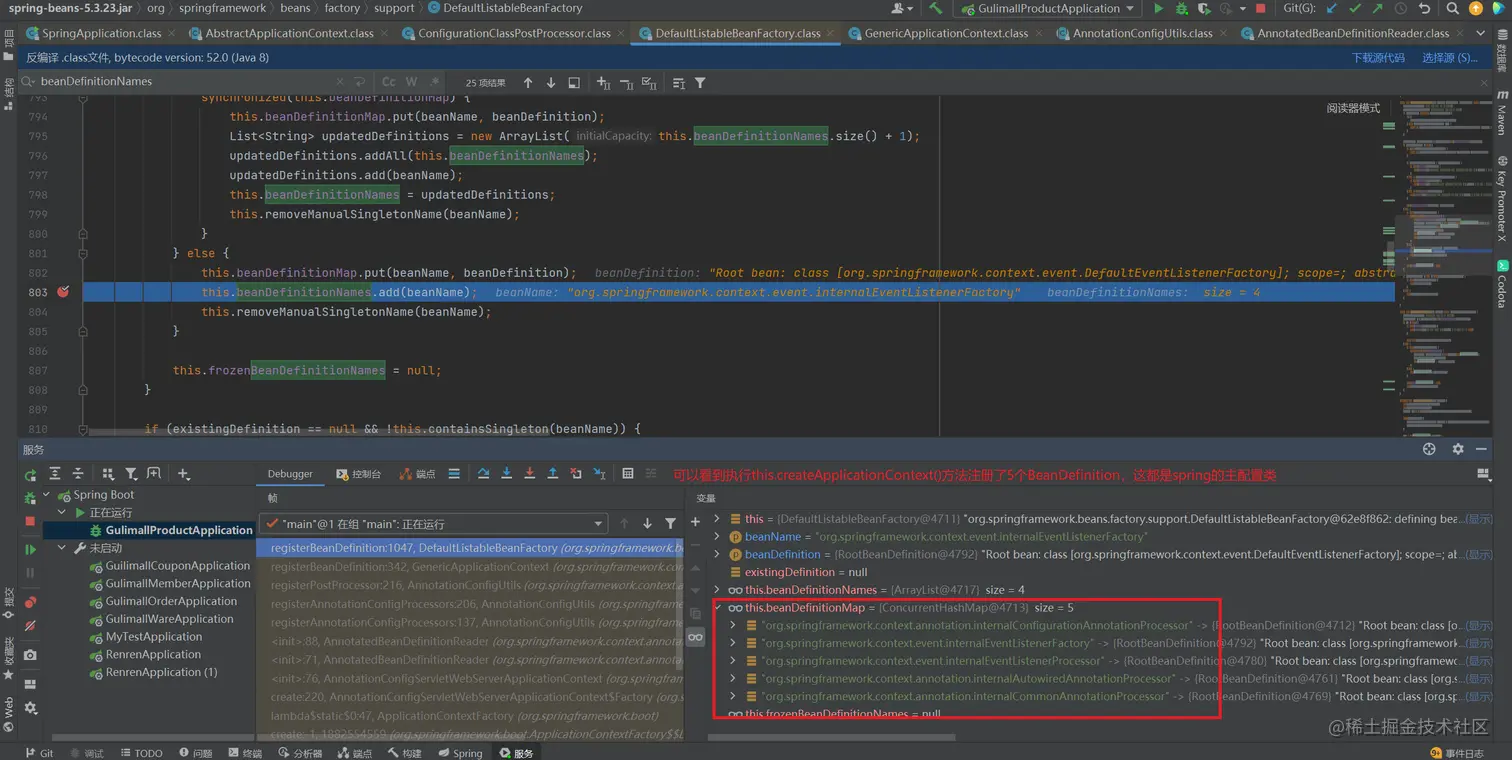Click the Git Update Project arrow

click(x=1331, y=9)
